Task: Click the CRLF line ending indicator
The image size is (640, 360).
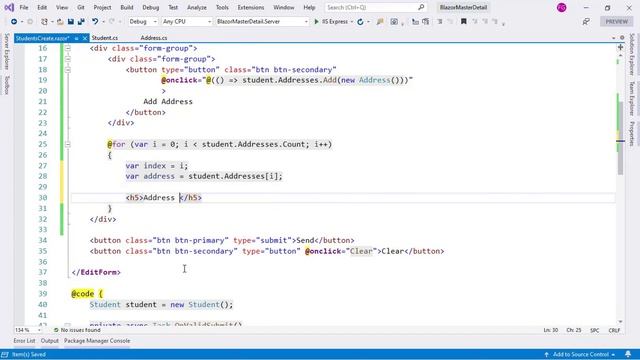Action: point(614,330)
